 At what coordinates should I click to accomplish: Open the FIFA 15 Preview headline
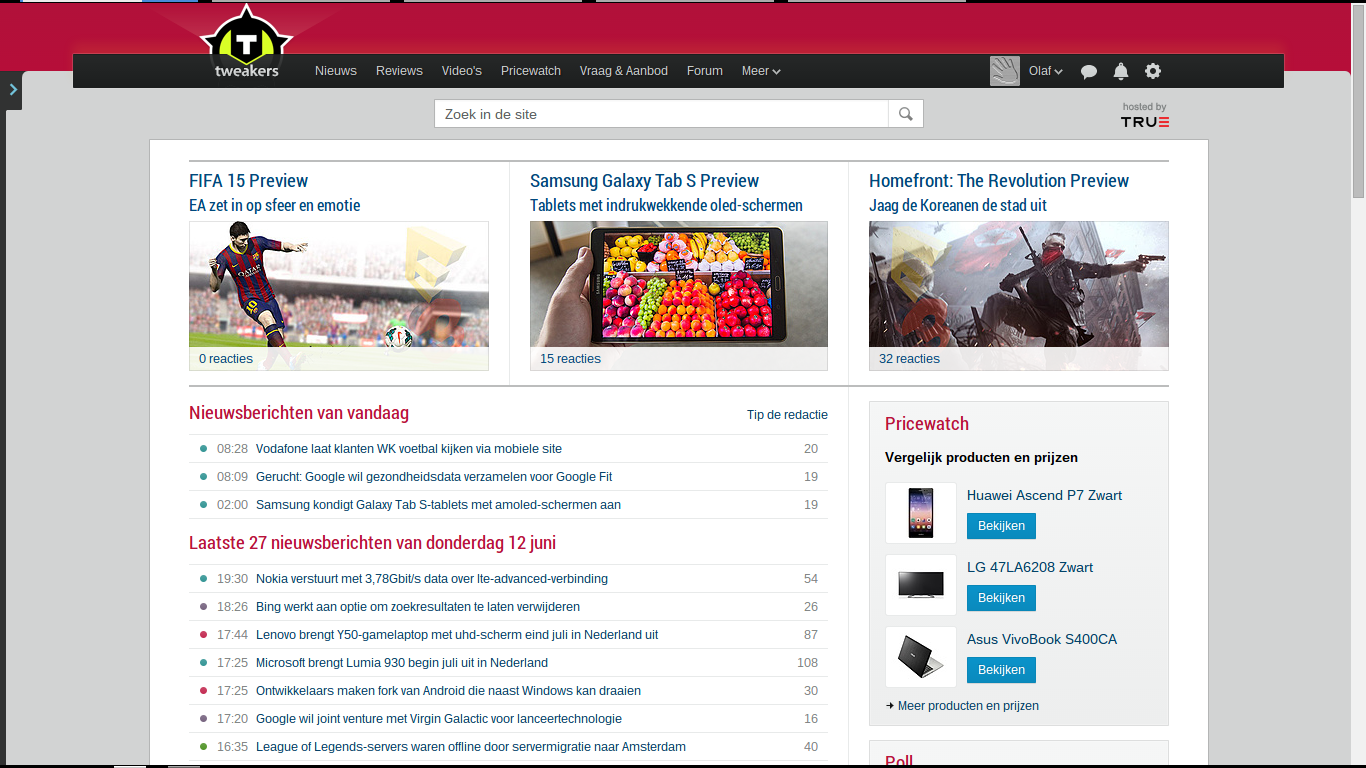[248, 181]
